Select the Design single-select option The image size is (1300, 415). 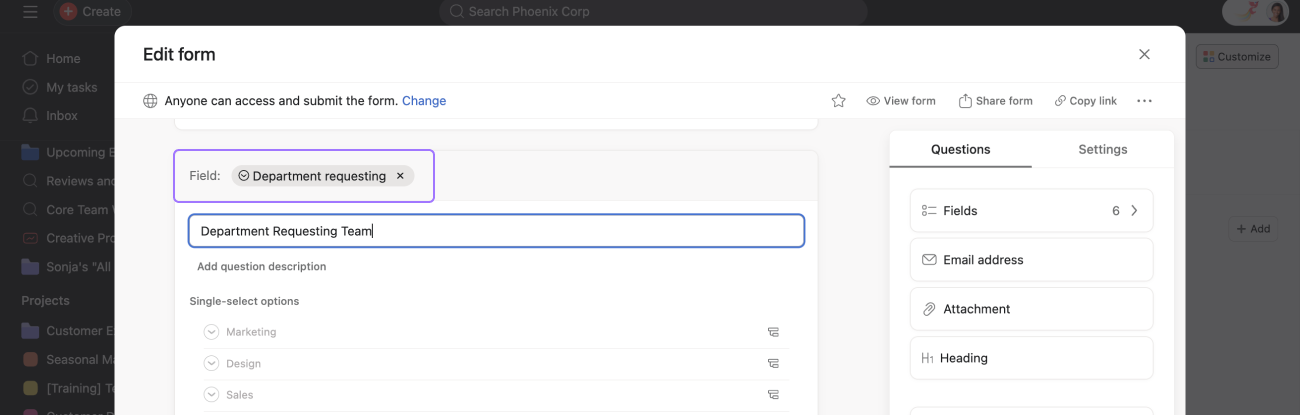click(211, 364)
